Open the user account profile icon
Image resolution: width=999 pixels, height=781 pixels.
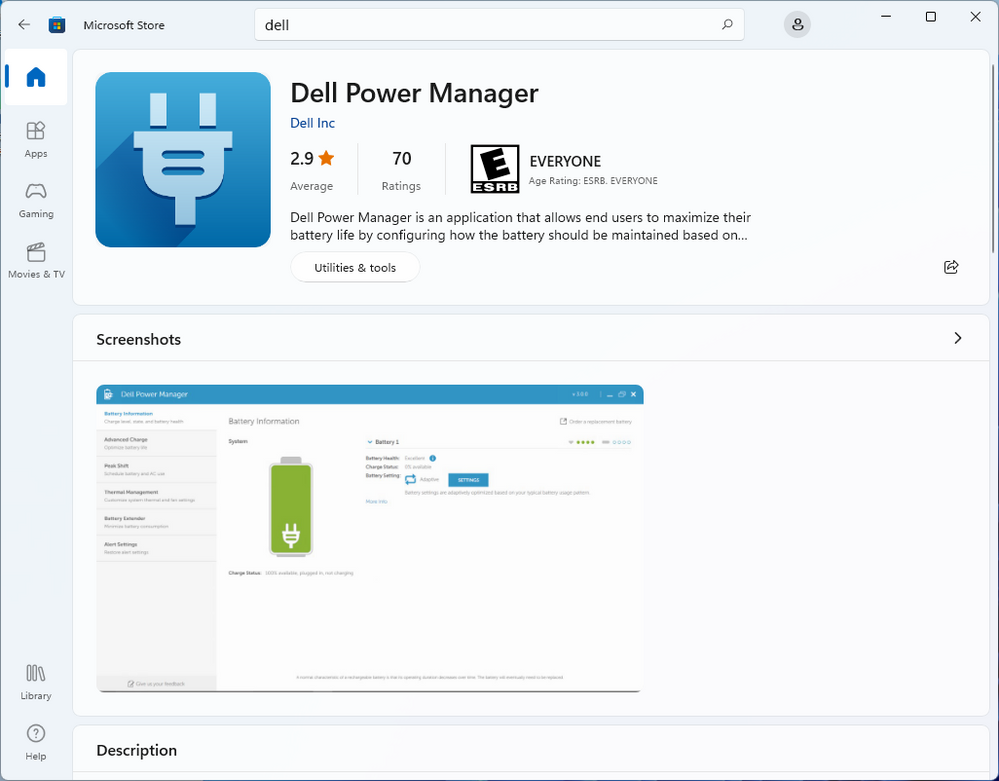[797, 25]
